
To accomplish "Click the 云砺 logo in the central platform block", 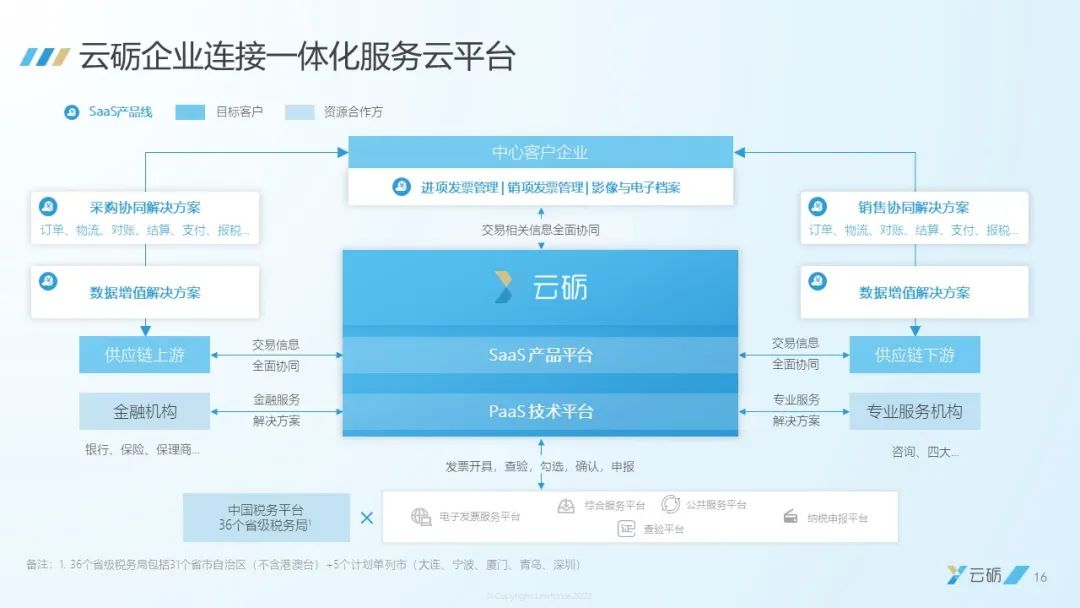I will tap(540, 287).
